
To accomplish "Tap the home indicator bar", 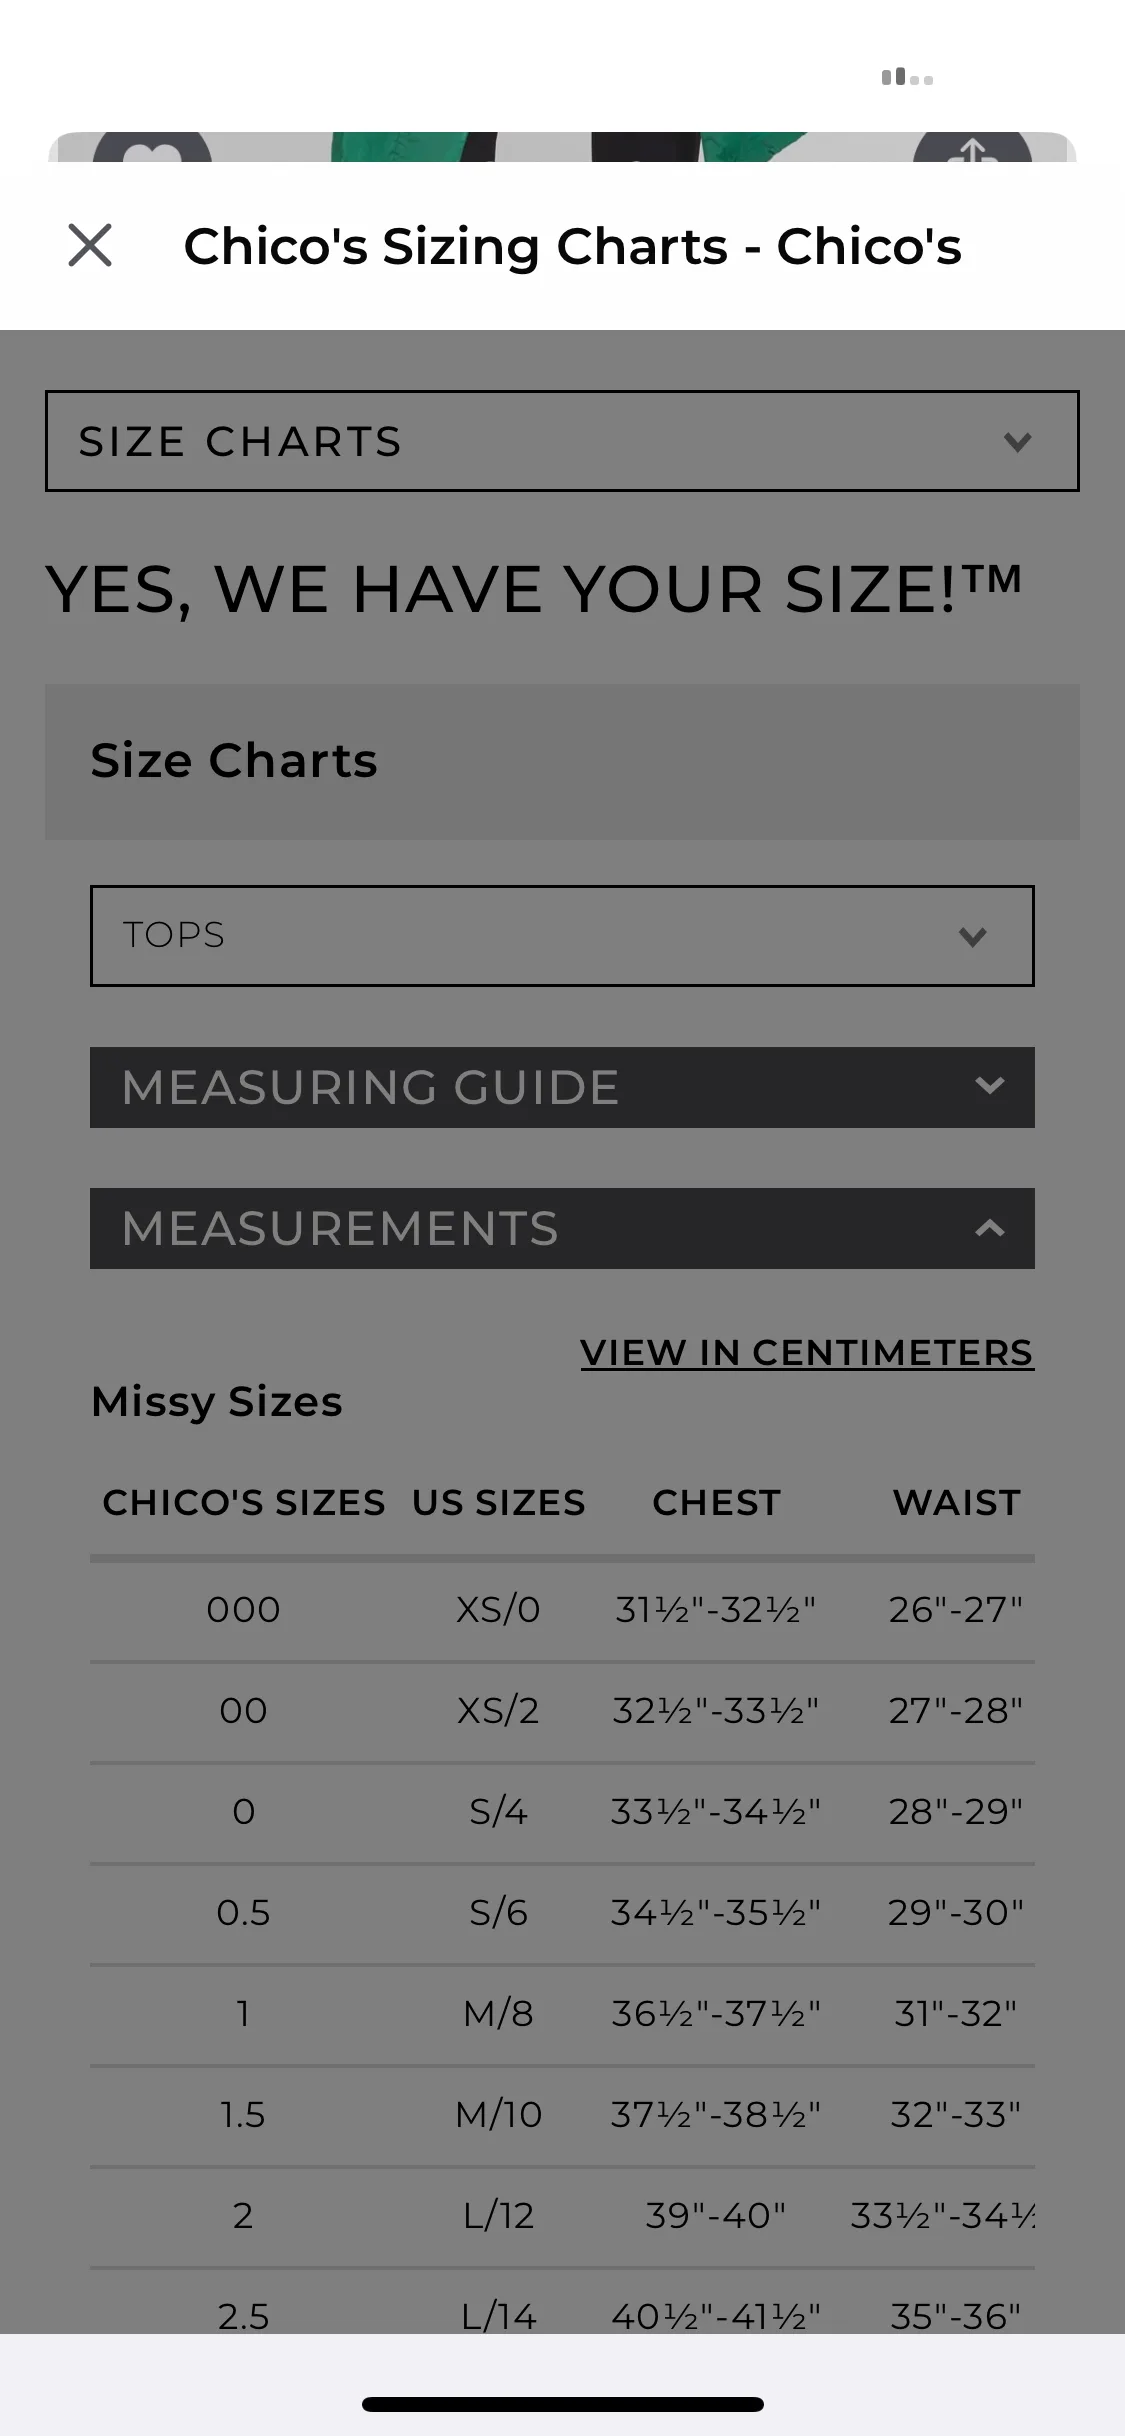I will pos(563,2404).
